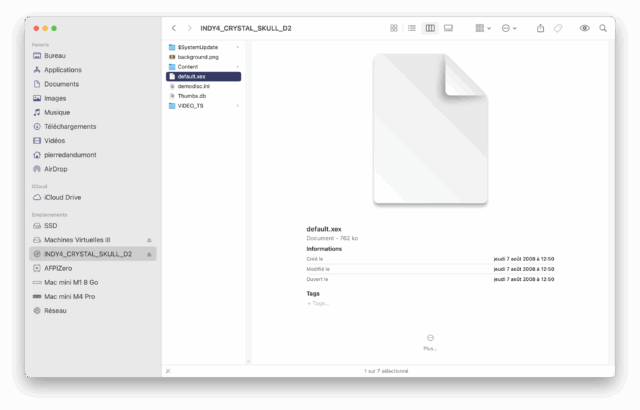The width and height of the screenshot is (640, 410).
Task: Open the ellipsis action menu
Action: [x=509, y=28]
